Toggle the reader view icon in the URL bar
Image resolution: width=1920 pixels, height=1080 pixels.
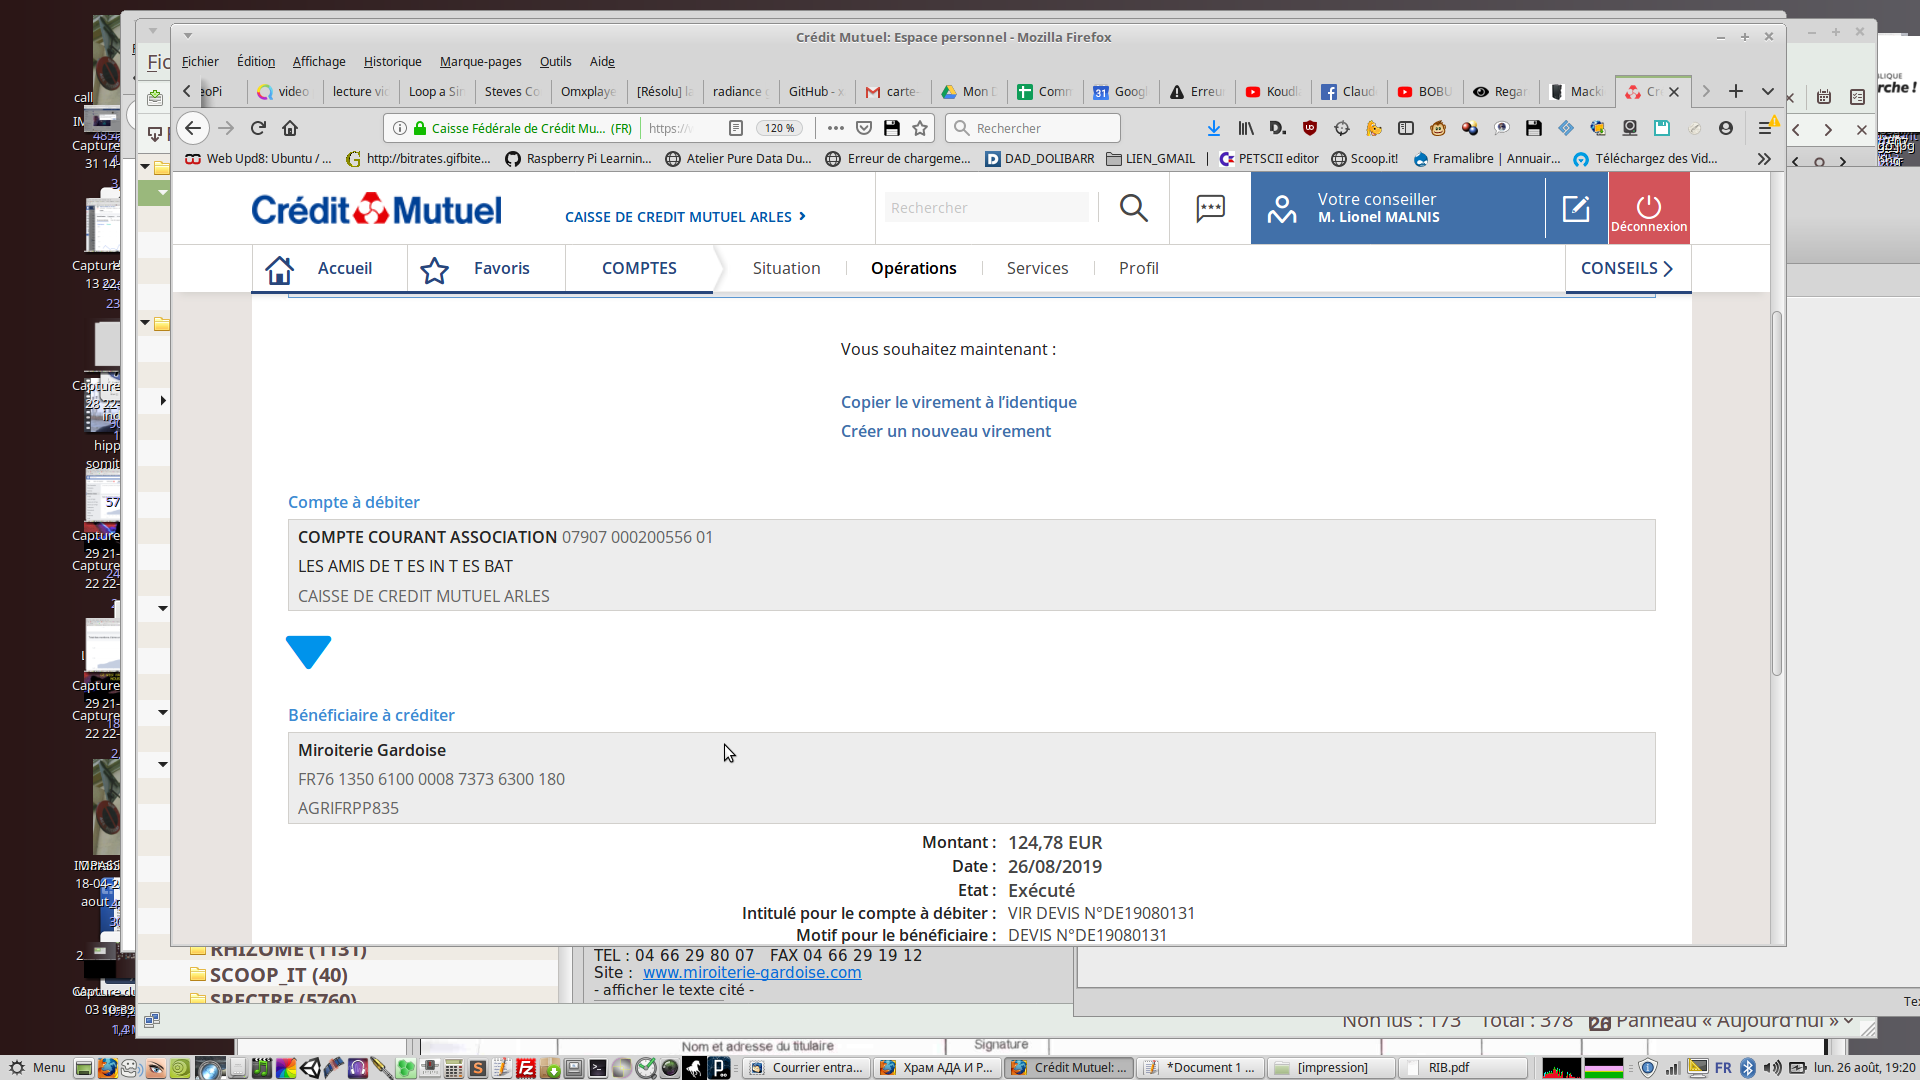coord(736,128)
